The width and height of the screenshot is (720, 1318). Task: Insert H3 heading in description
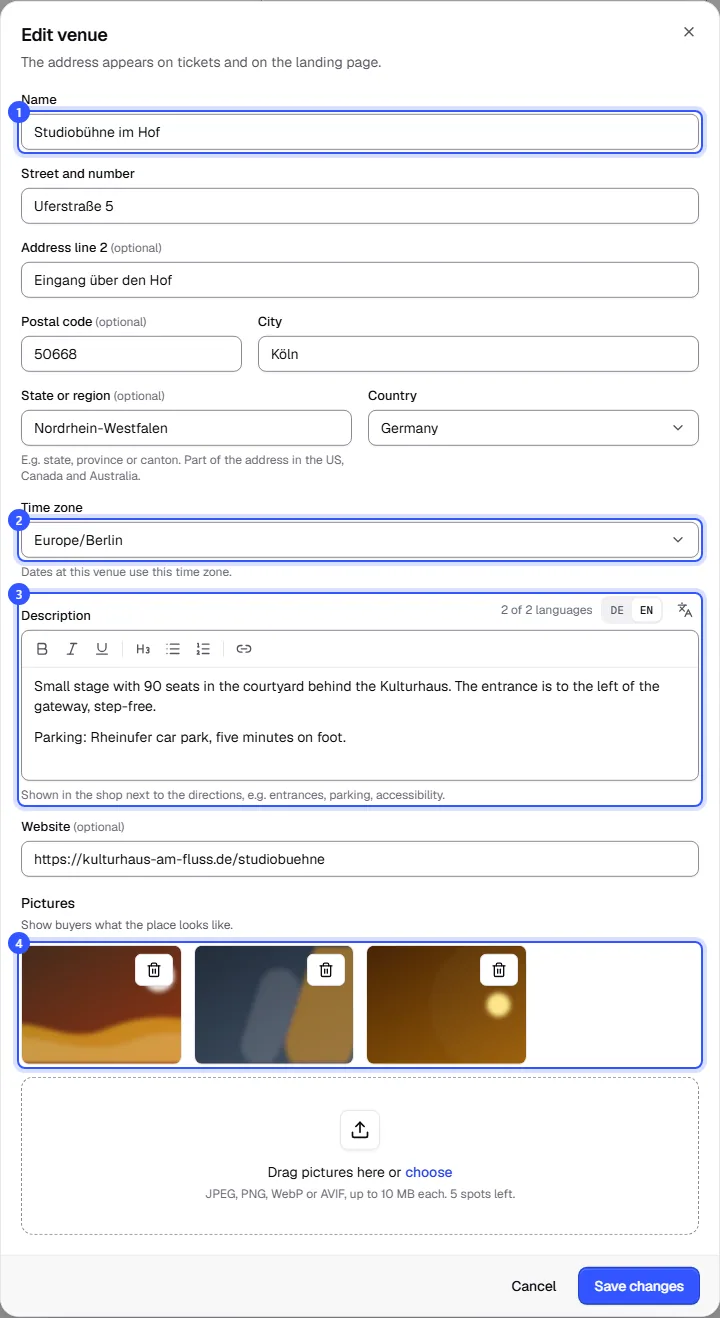(x=143, y=649)
